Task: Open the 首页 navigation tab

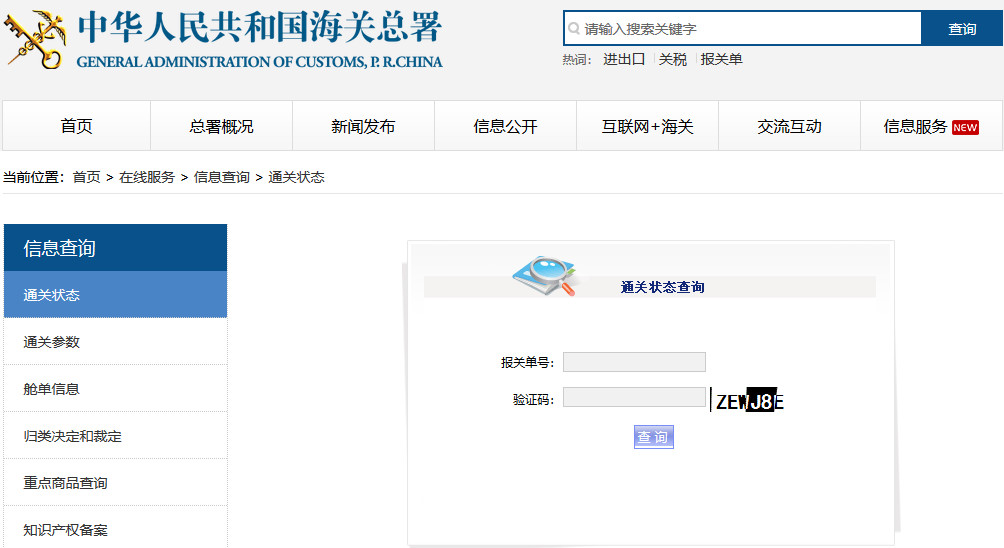Action: 76,126
